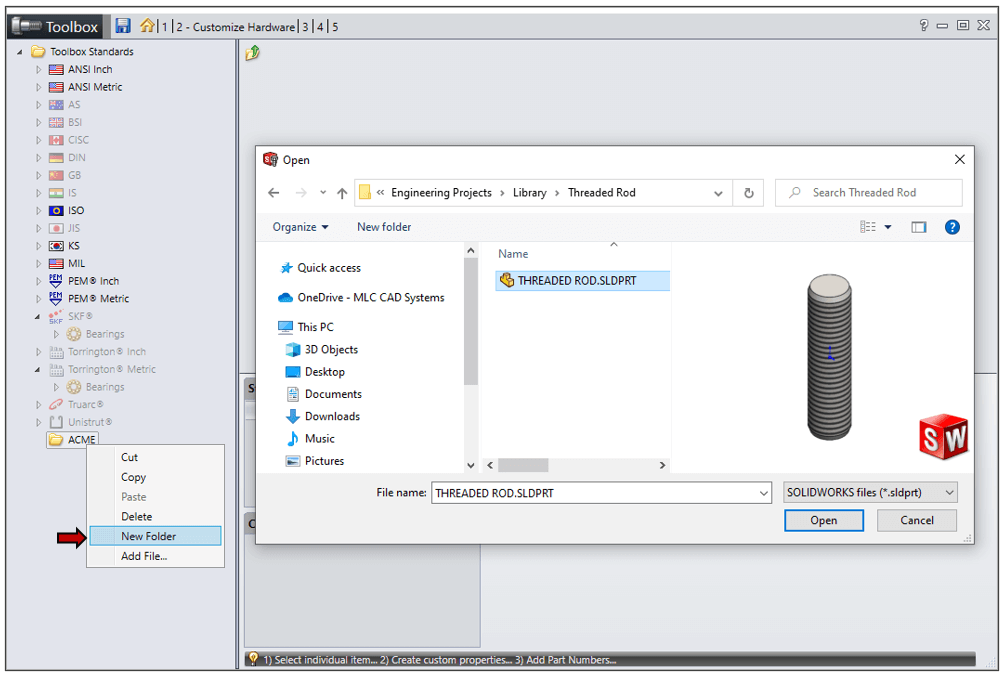This screenshot has height=677, width=1006.
Task: Open the file type dropdown showing SOLIDWORKS files
Action: (869, 492)
